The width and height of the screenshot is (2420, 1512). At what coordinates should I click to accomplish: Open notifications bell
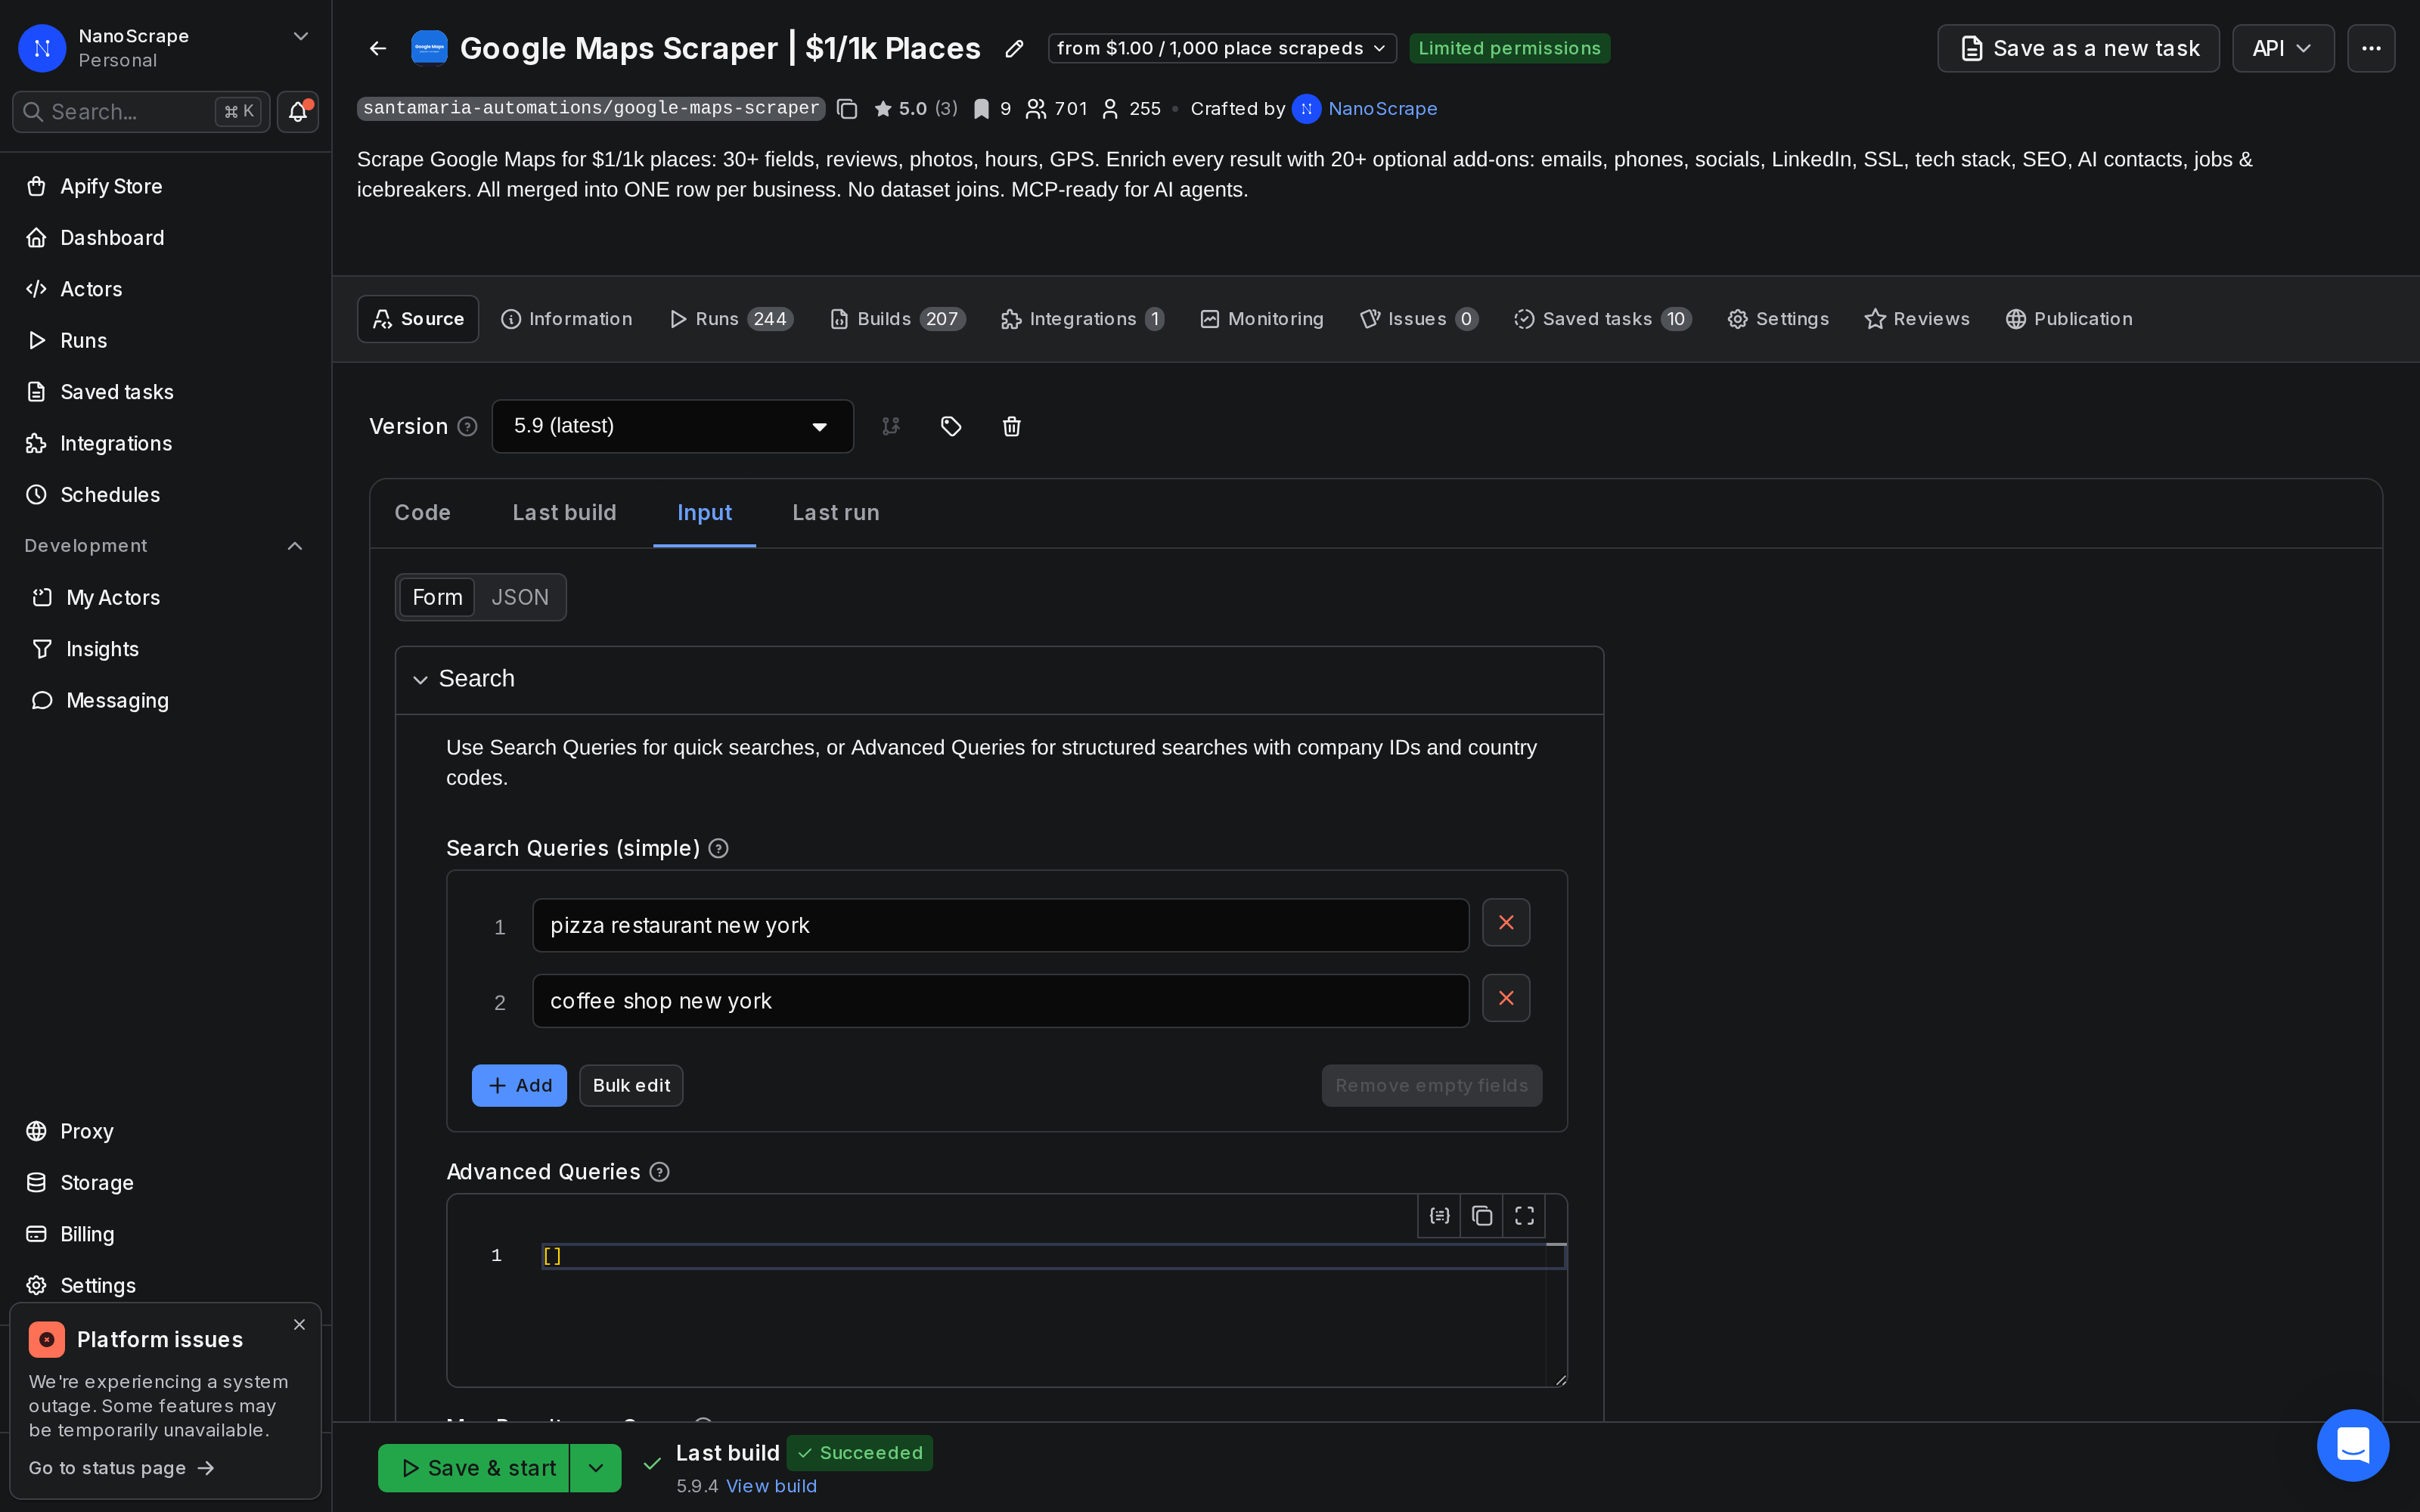pos(298,111)
